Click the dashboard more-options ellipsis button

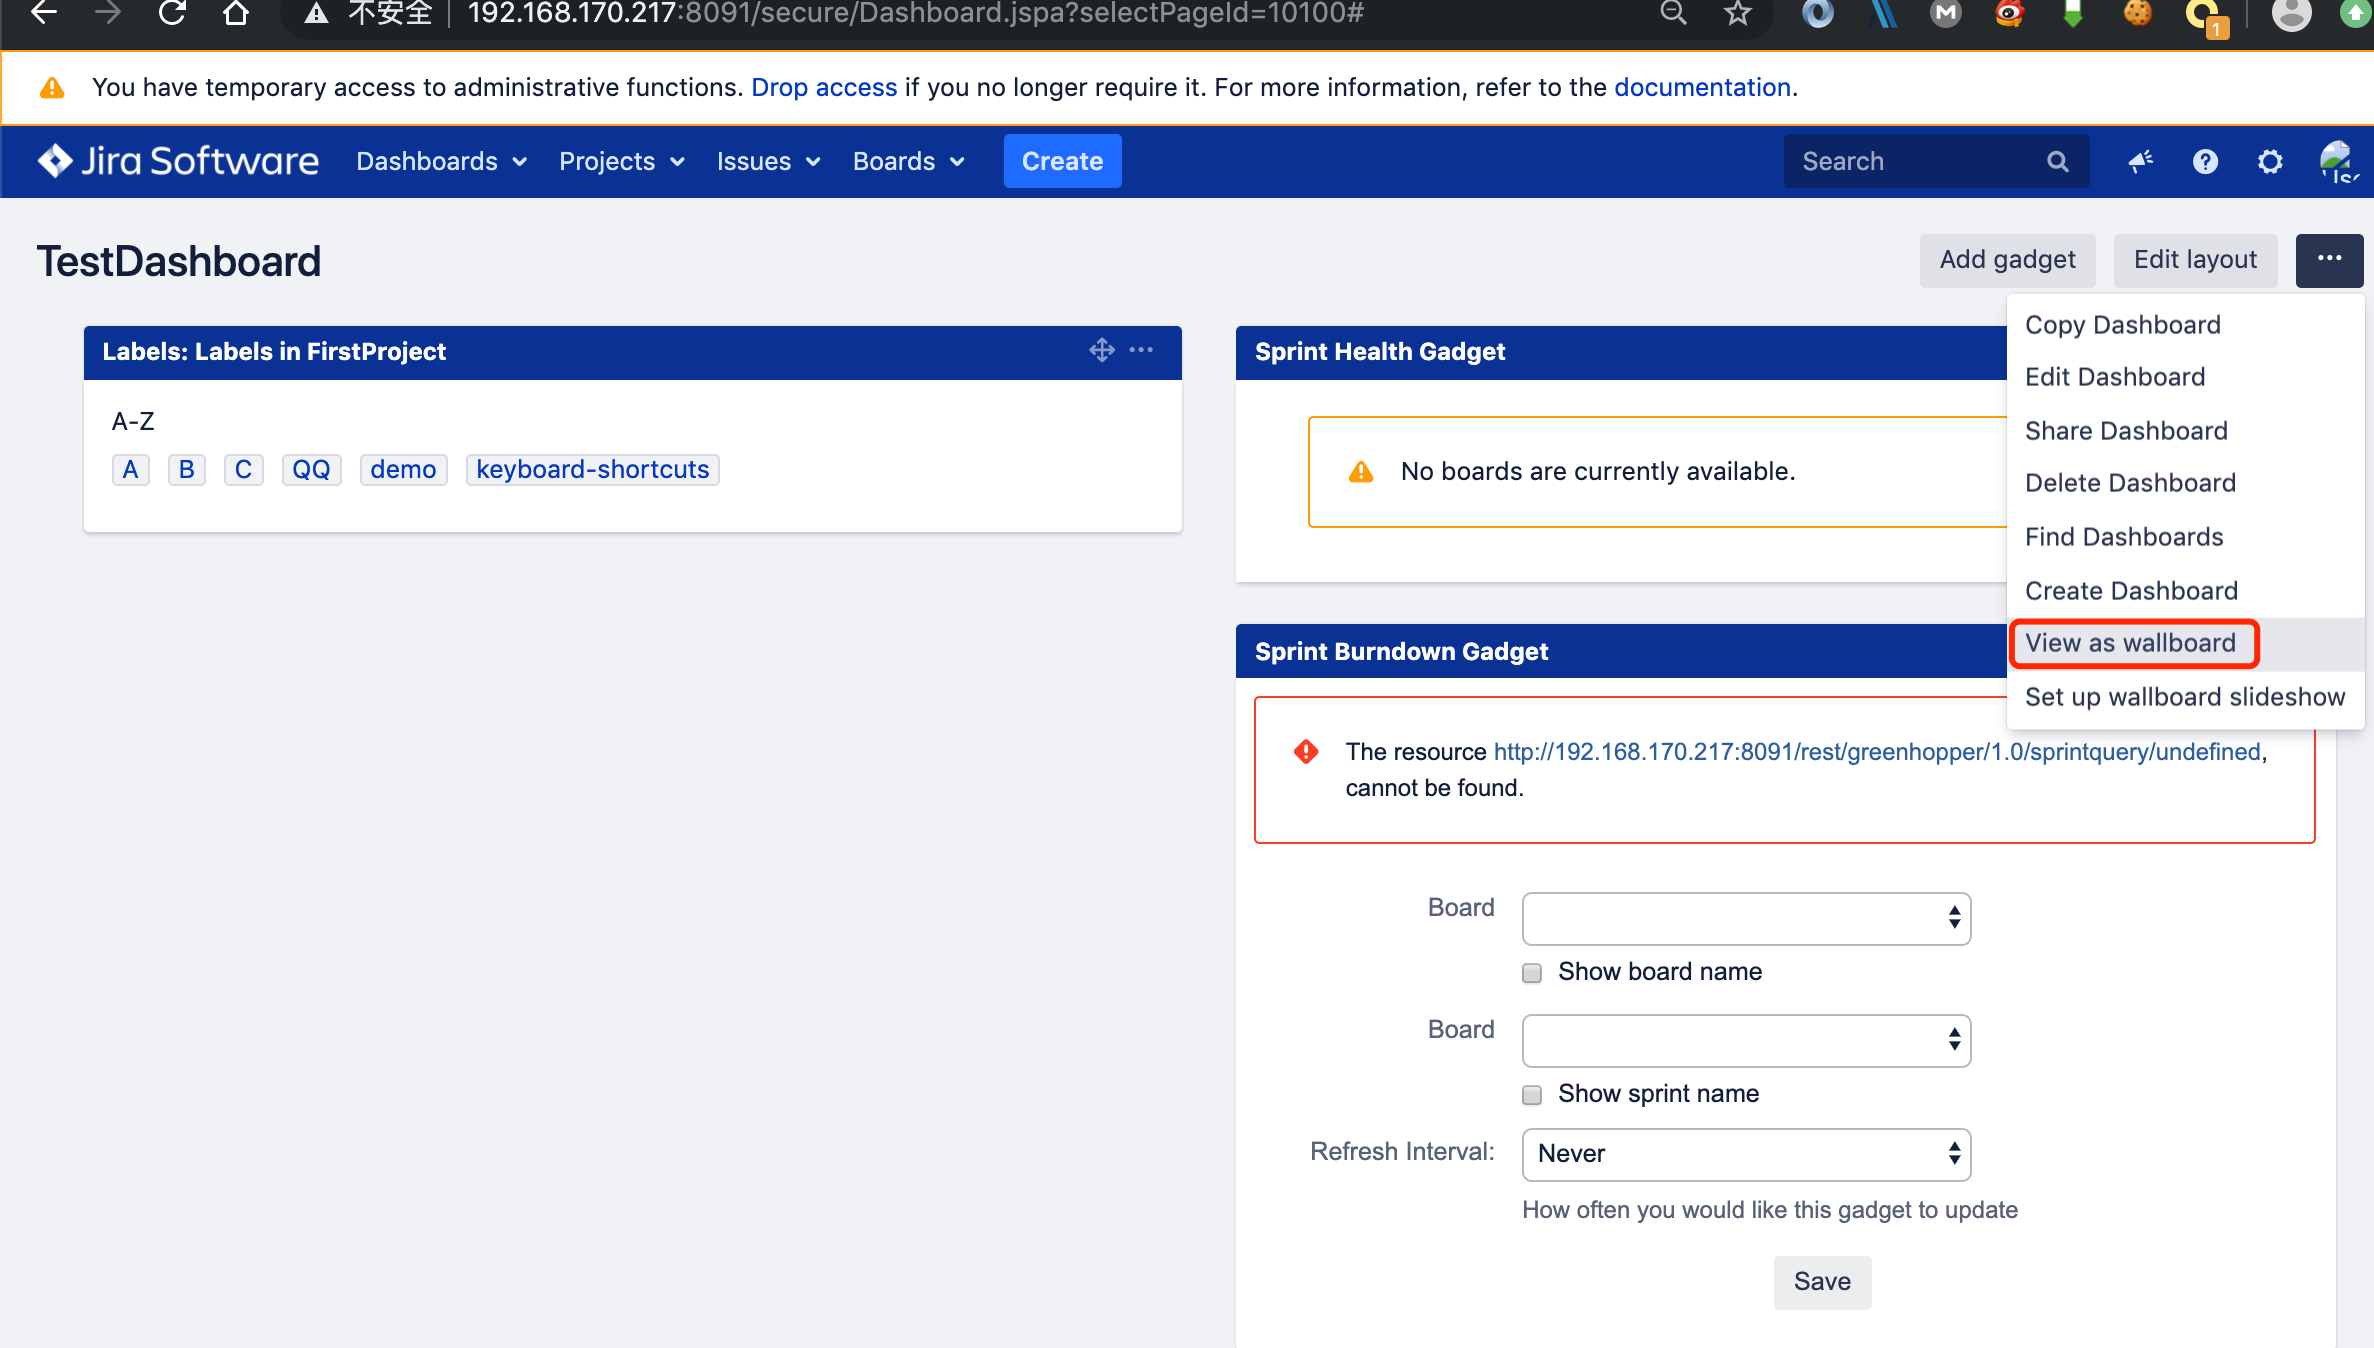(2329, 260)
